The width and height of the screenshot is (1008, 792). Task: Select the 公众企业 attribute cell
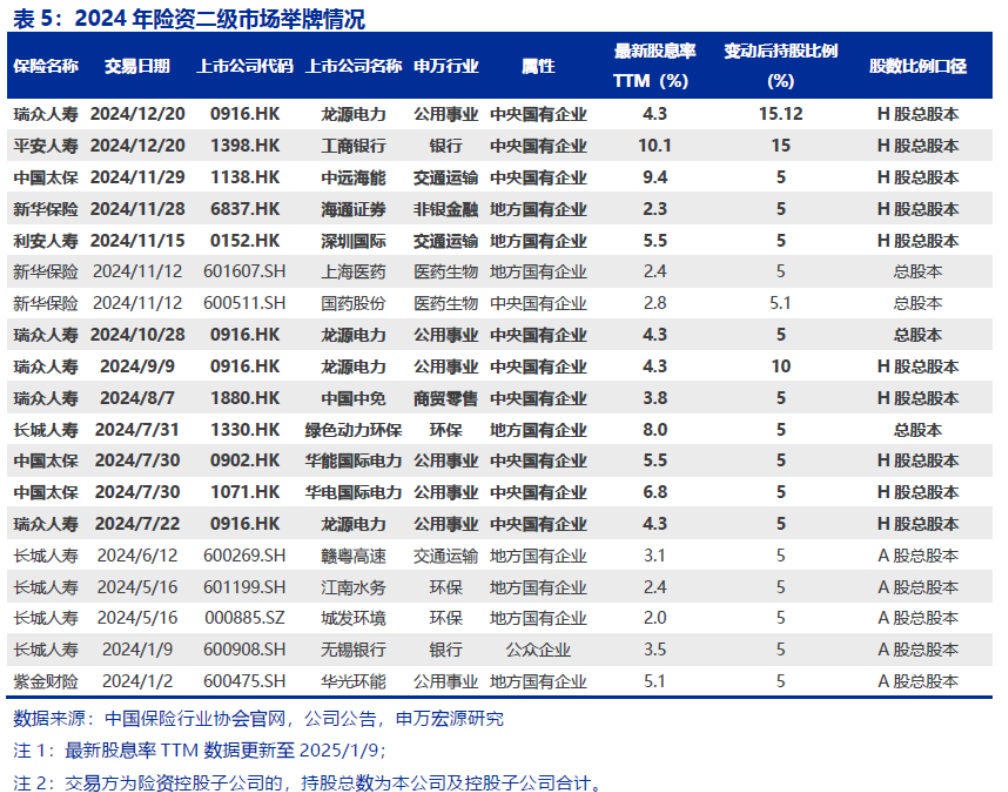click(538, 650)
